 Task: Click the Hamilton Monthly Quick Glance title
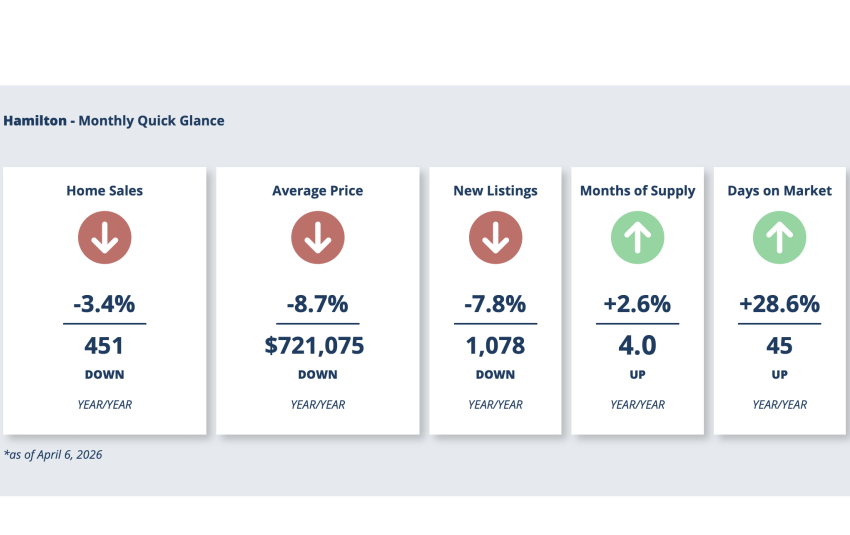point(113,121)
